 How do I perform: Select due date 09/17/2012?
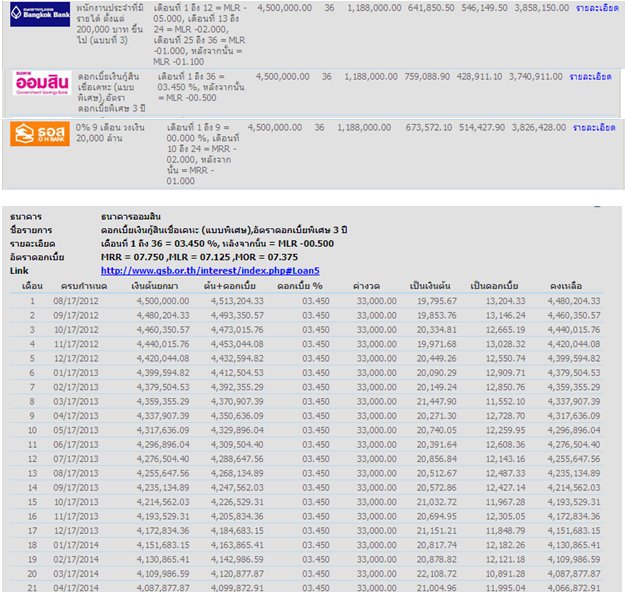(x=76, y=315)
